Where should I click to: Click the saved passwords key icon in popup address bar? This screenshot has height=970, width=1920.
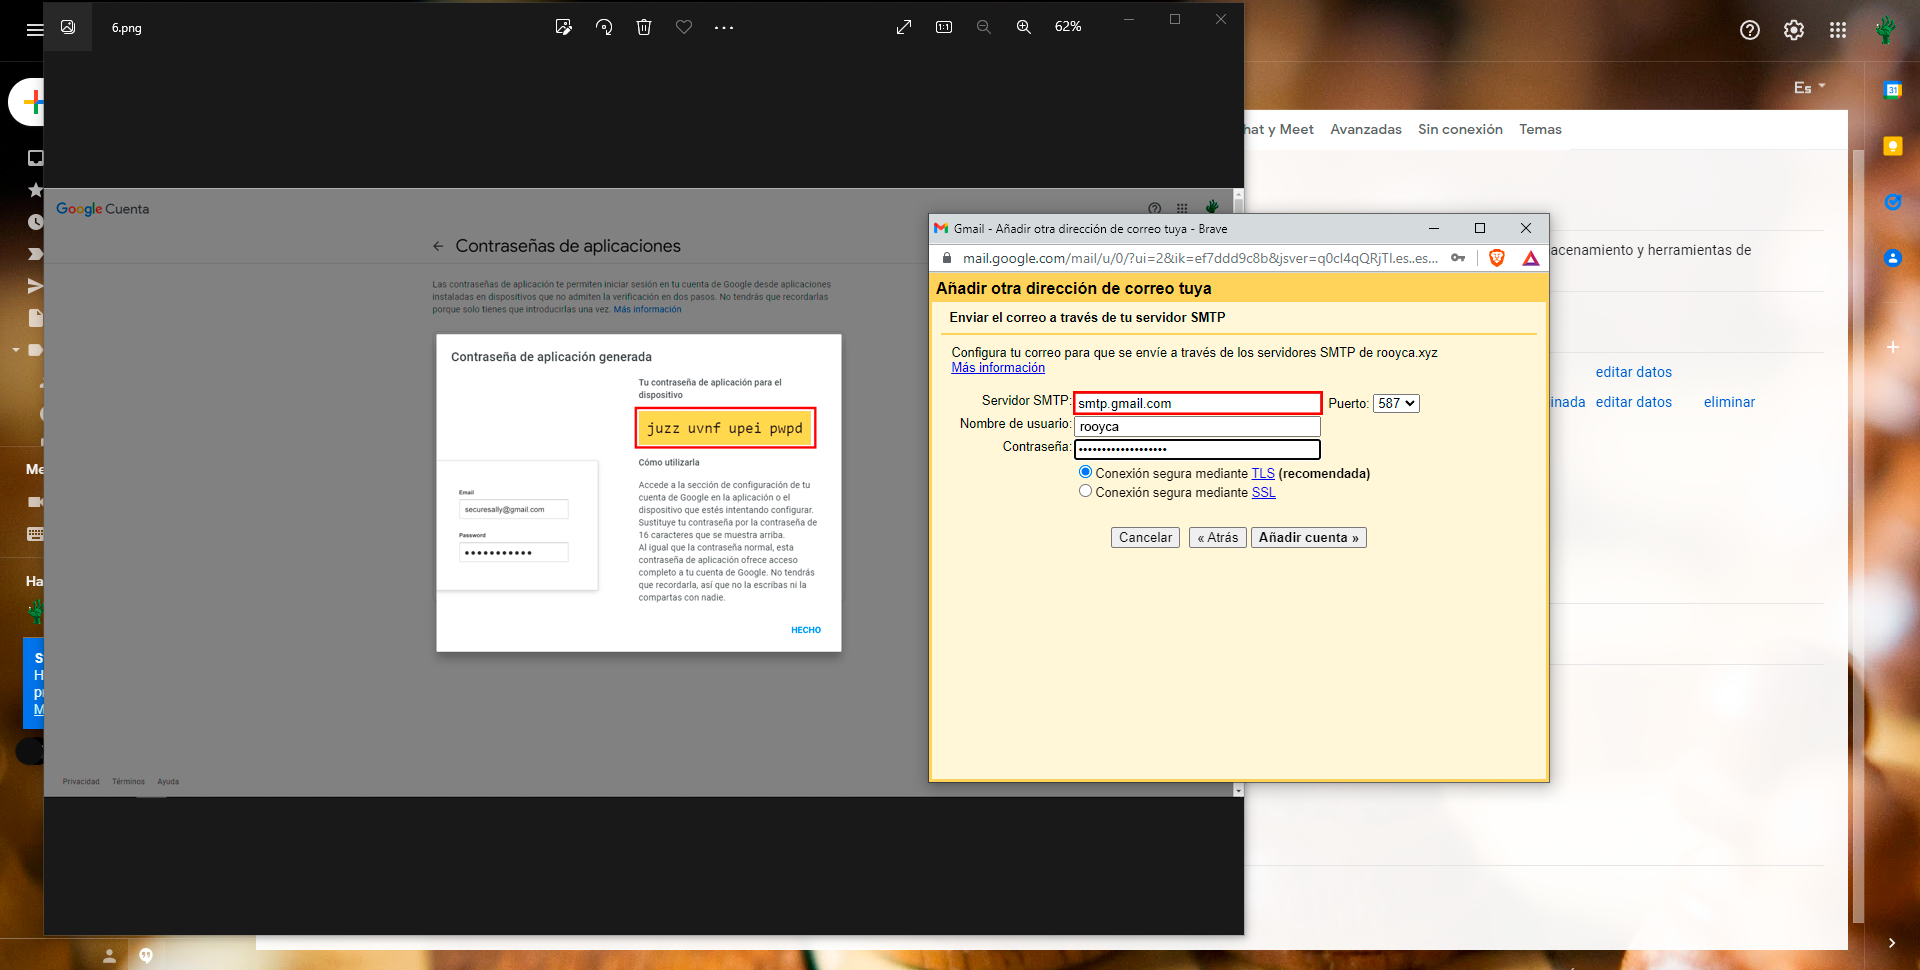pos(1459,258)
